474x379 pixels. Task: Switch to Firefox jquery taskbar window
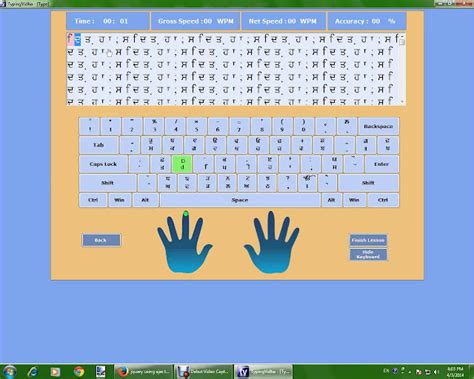(144, 371)
